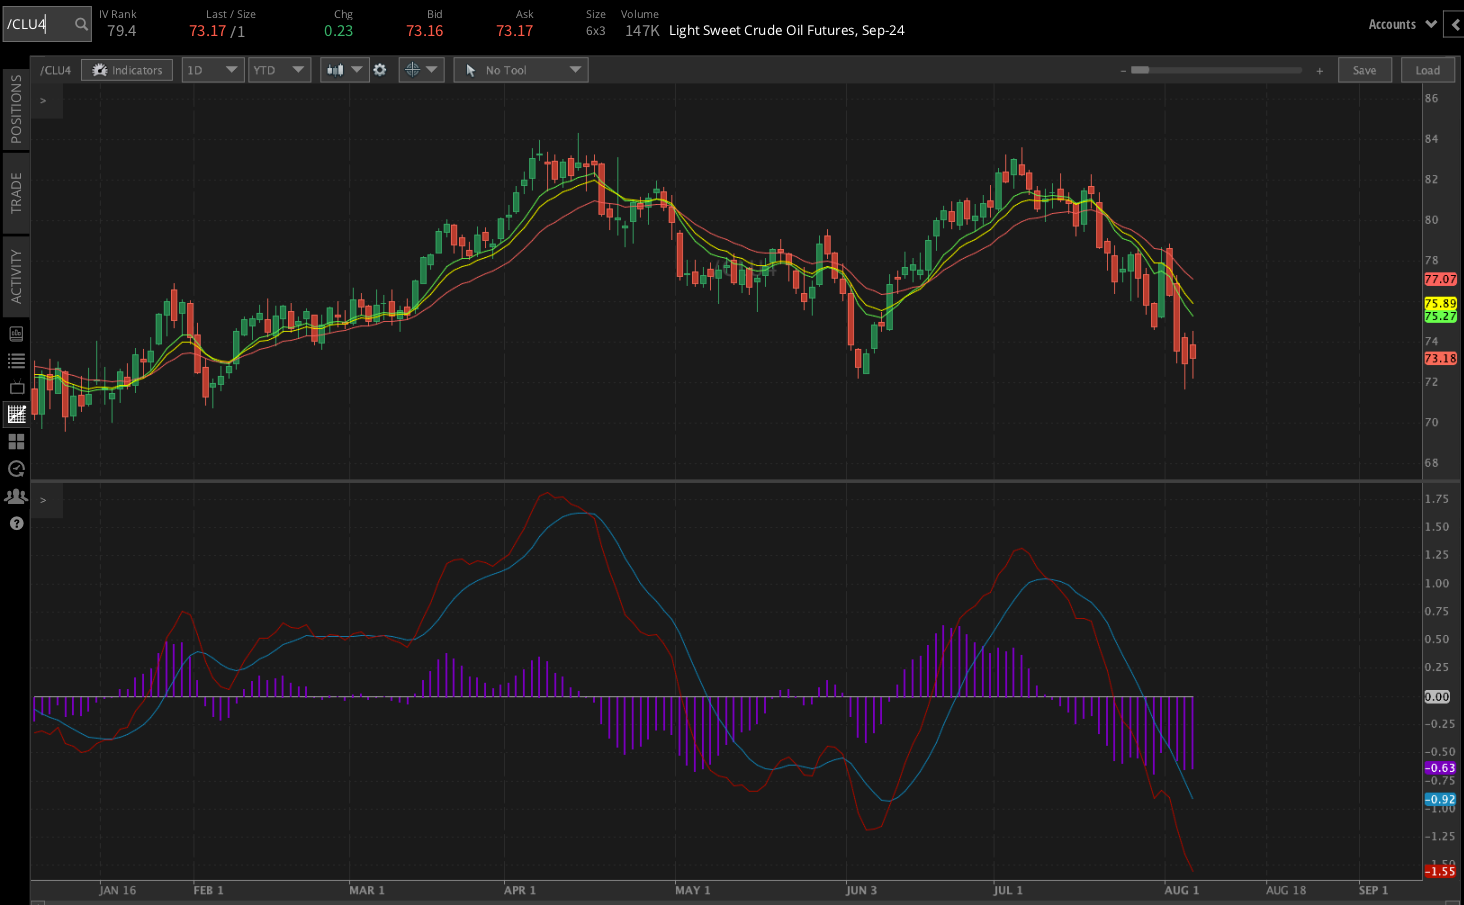Open the 1D aggregation period dropdown
Image resolution: width=1464 pixels, height=905 pixels.
(x=213, y=70)
